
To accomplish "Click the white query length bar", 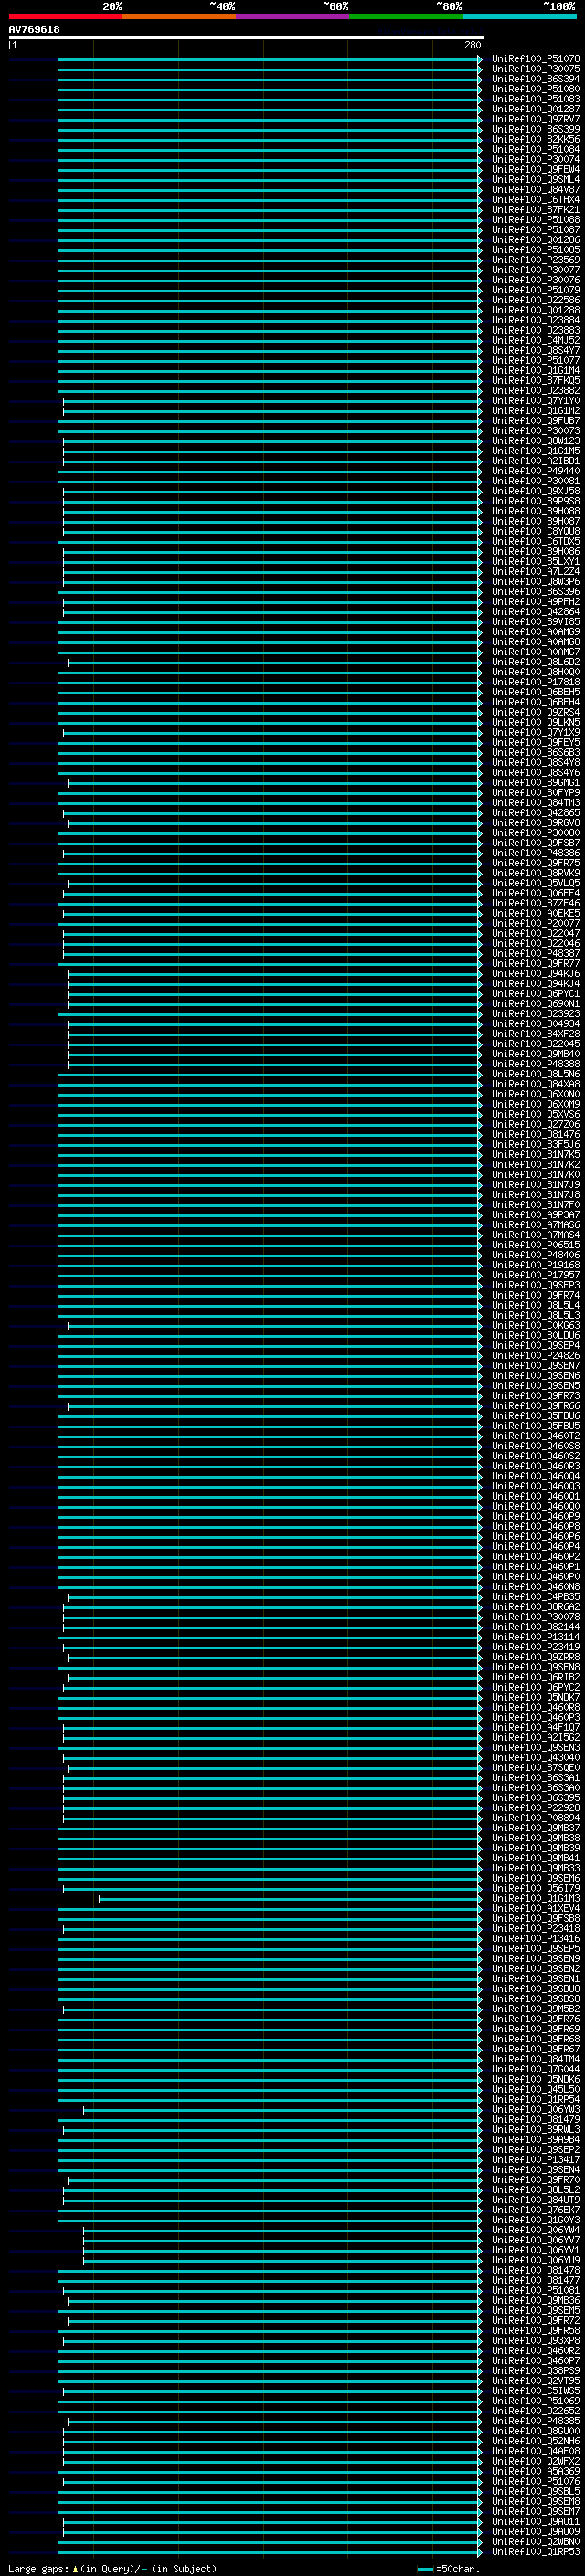I will pos(246,38).
